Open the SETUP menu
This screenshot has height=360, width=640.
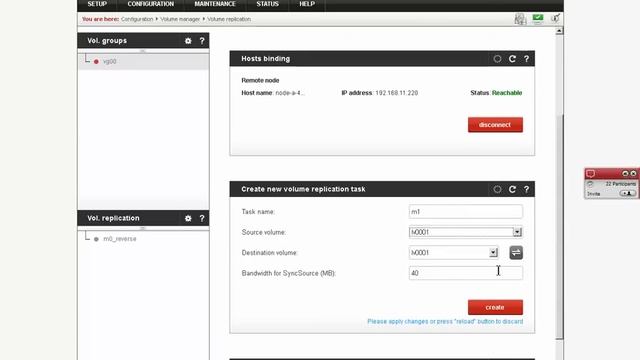click(x=97, y=4)
